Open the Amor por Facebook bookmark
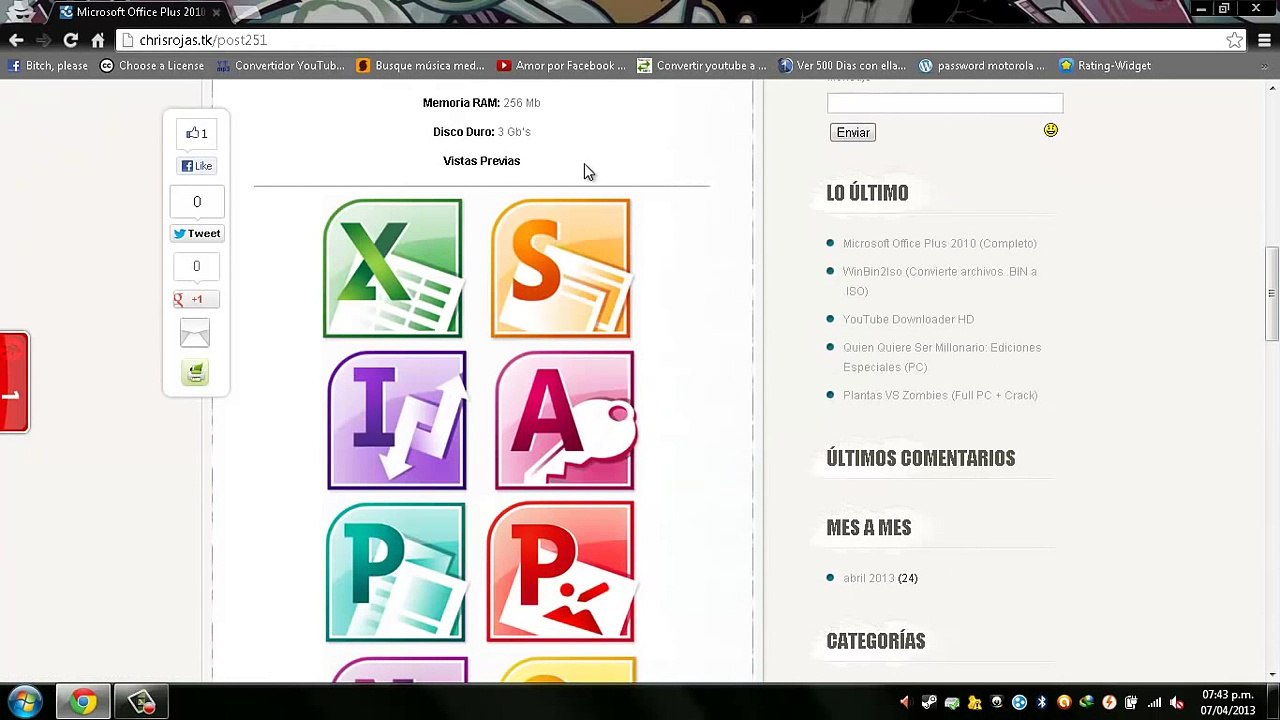Screen dimensions: 1280x720 (561, 66)
